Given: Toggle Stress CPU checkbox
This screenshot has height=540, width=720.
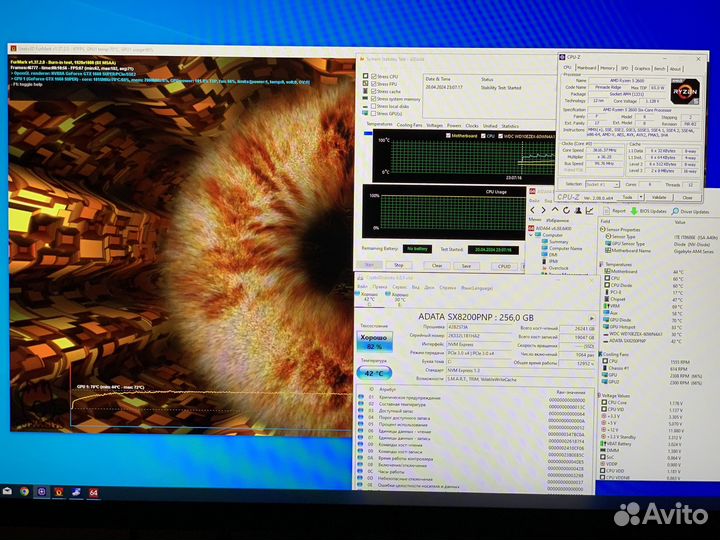Looking at the screenshot, I should click(374, 77).
